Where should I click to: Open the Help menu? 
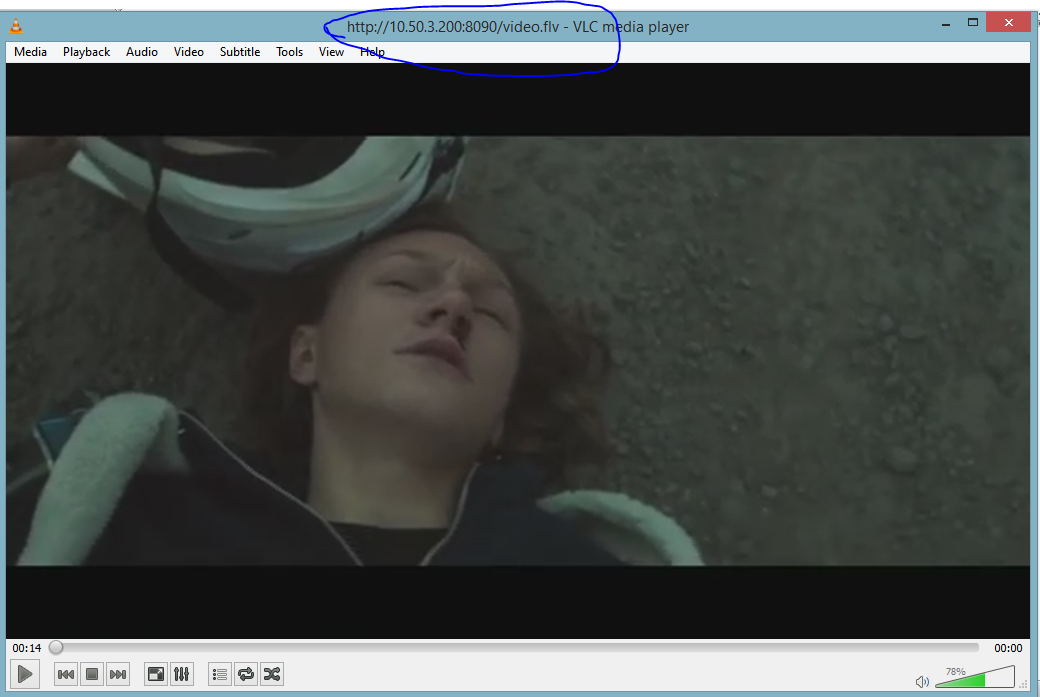click(x=372, y=52)
